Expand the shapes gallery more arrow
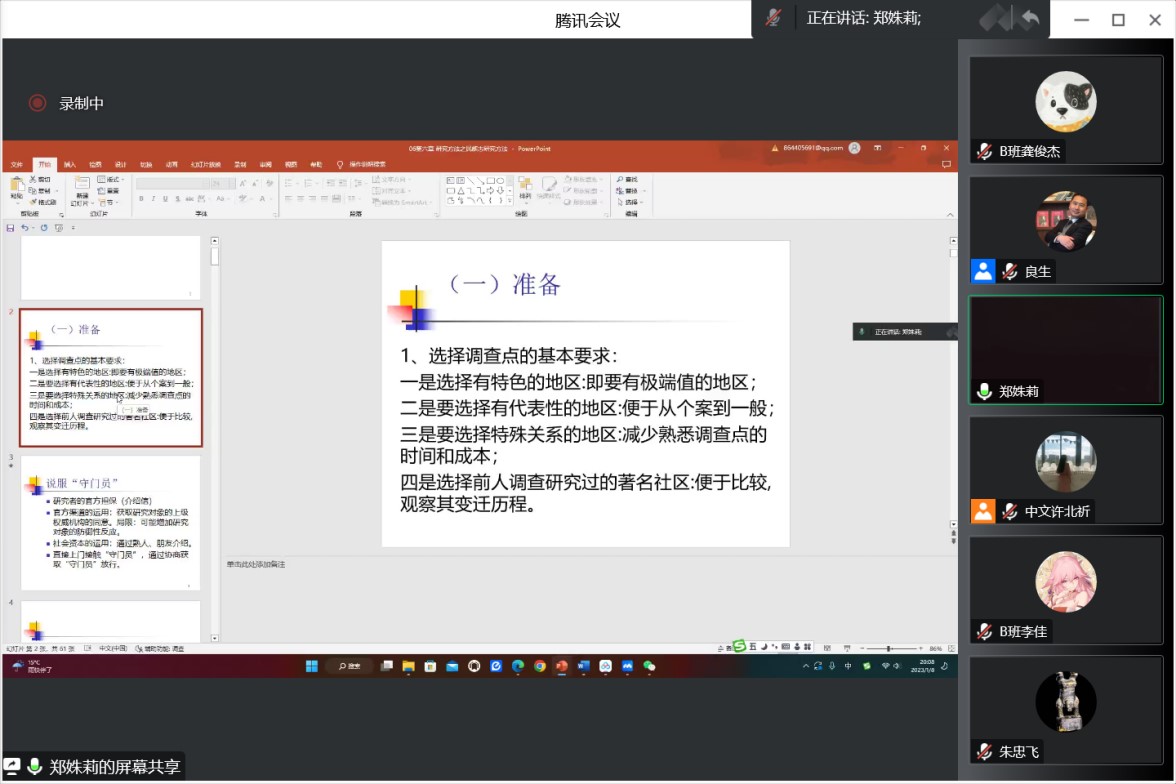1176x784 pixels. (508, 201)
